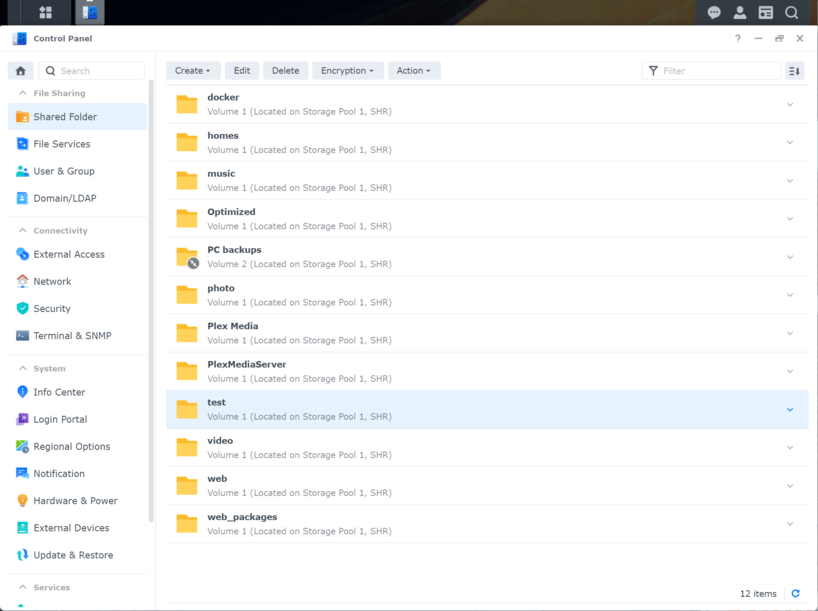Viewport: 818px width, 611px height.
Task: Open Security settings
Action: coord(77,308)
